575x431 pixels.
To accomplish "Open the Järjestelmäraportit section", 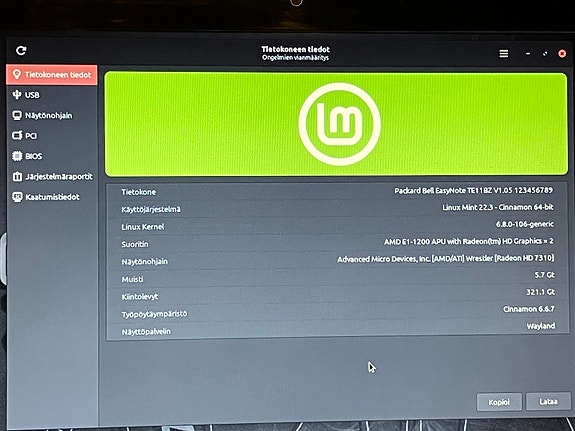I will (52, 177).
